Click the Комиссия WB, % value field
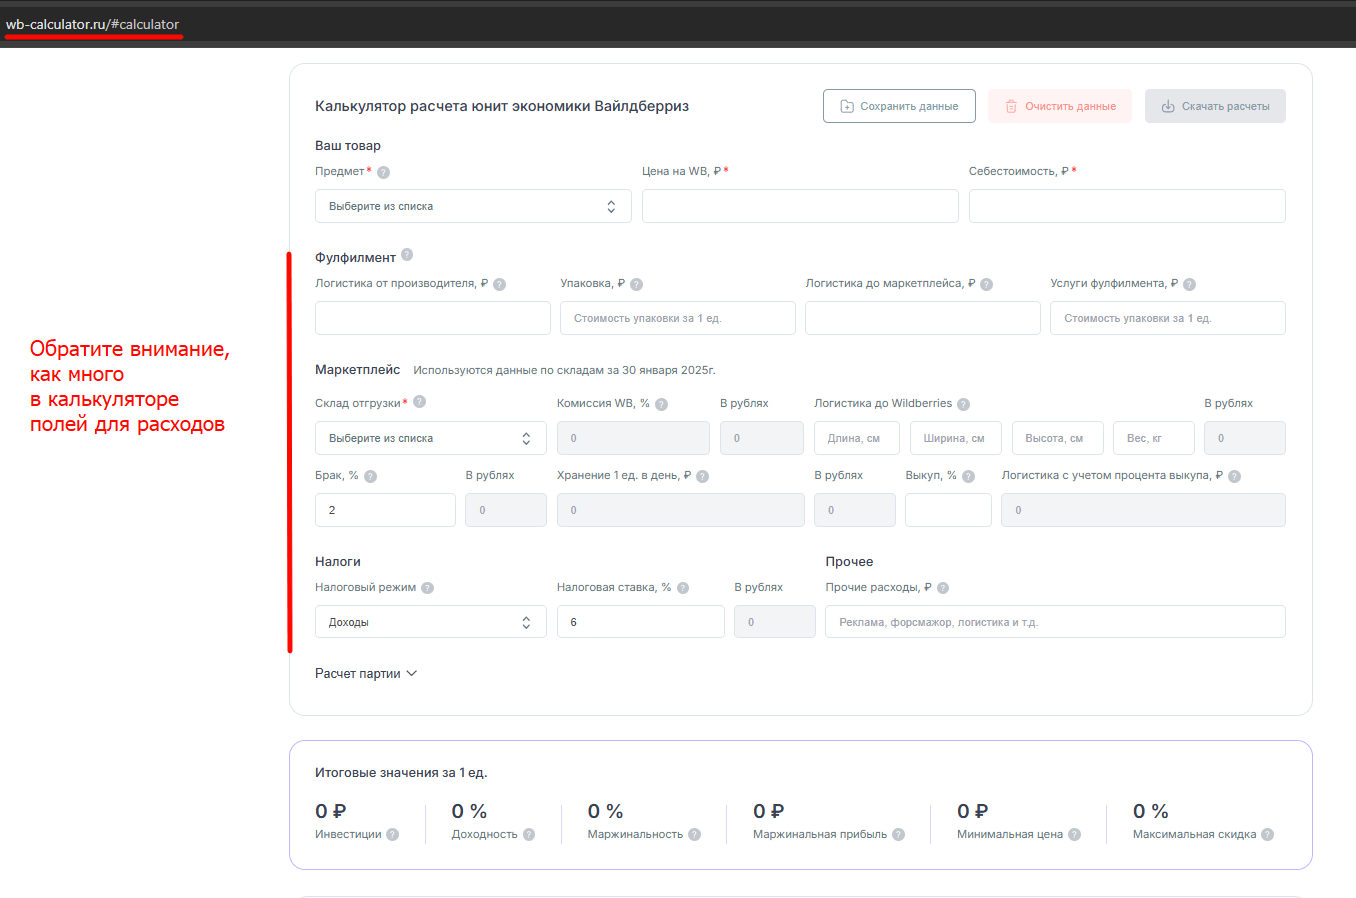 click(633, 438)
